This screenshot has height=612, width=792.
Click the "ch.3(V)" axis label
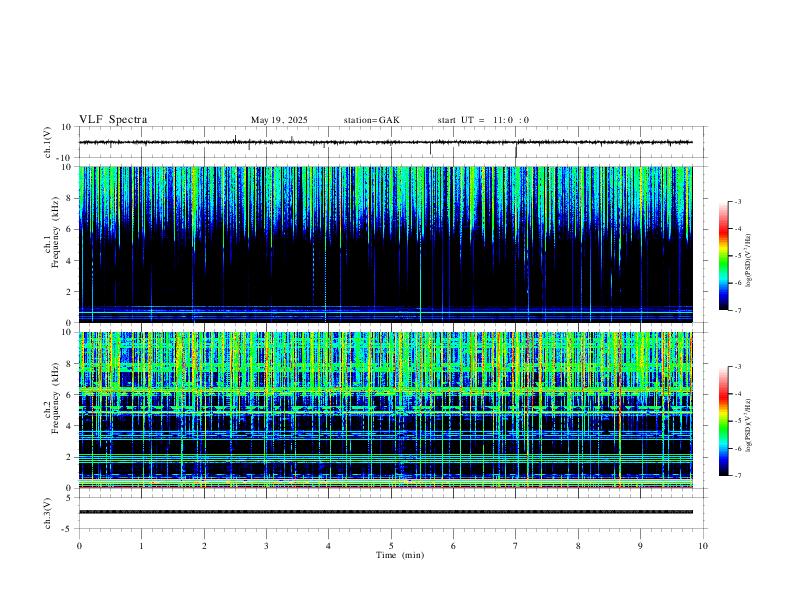(x=48, y=513)
